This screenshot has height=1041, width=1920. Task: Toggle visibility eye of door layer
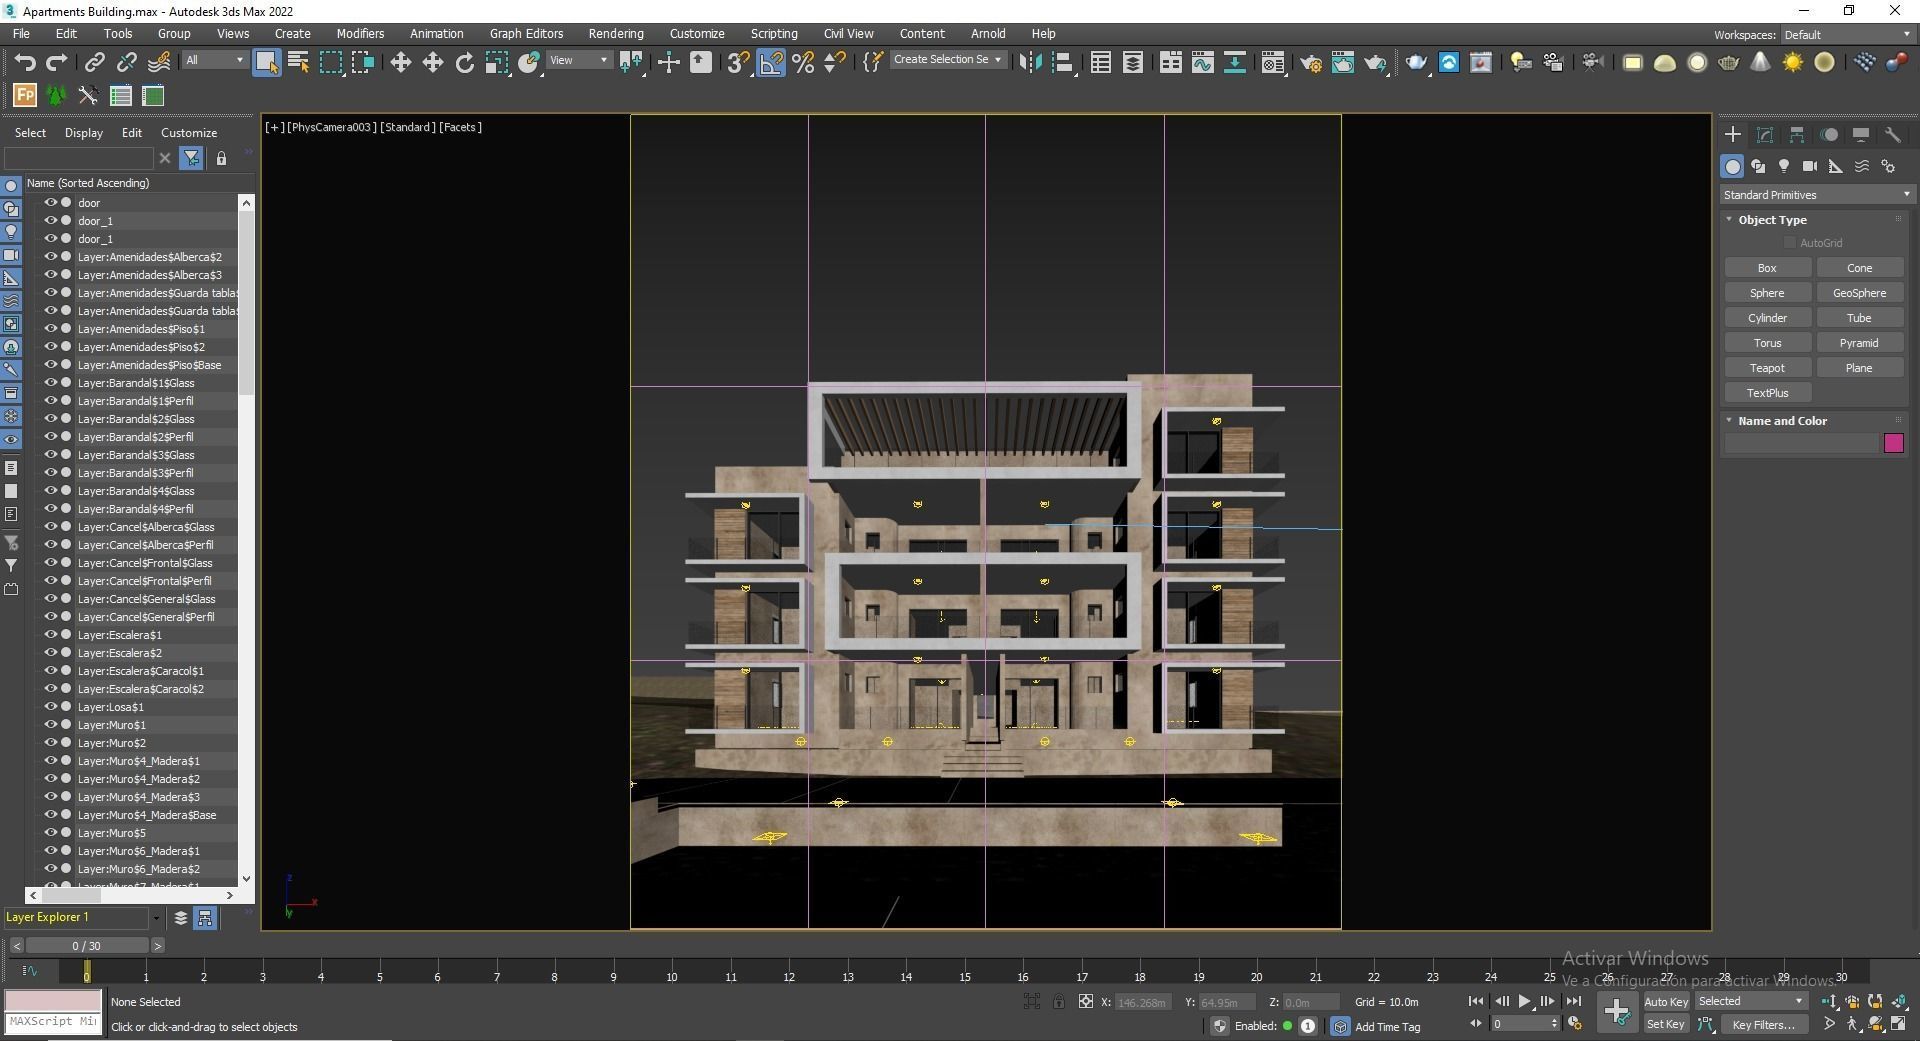click(x=50, y=202)
